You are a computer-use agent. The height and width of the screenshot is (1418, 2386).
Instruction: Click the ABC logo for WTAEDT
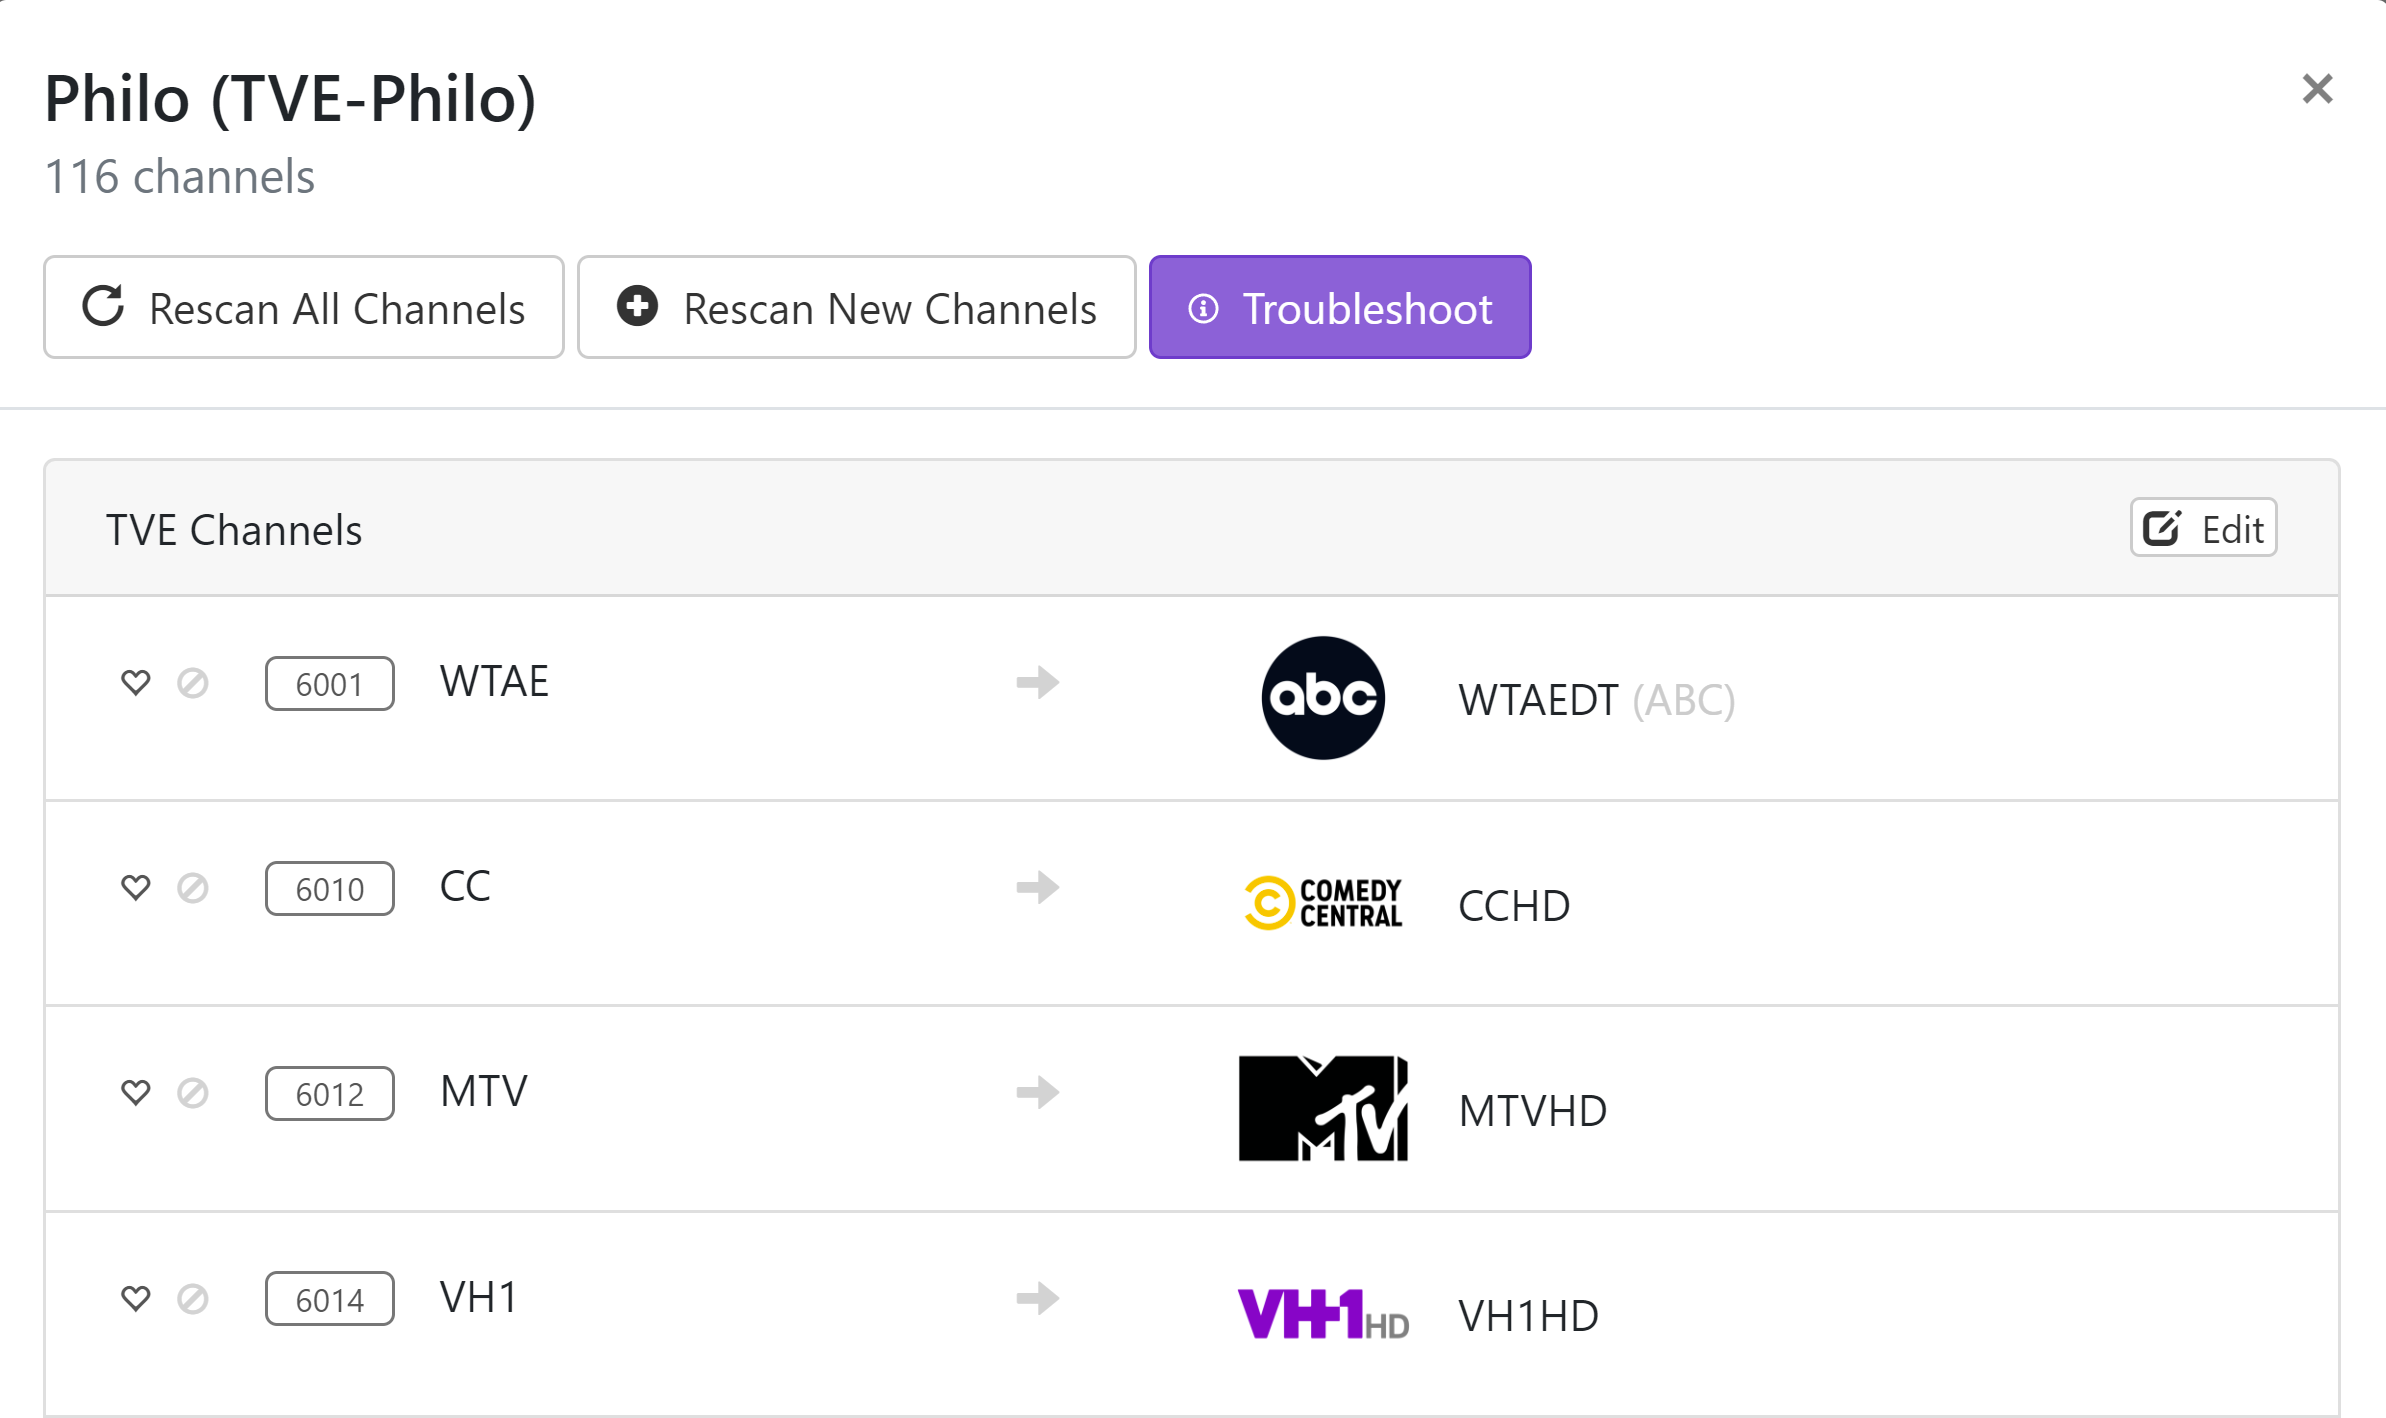pos(1323,698)
